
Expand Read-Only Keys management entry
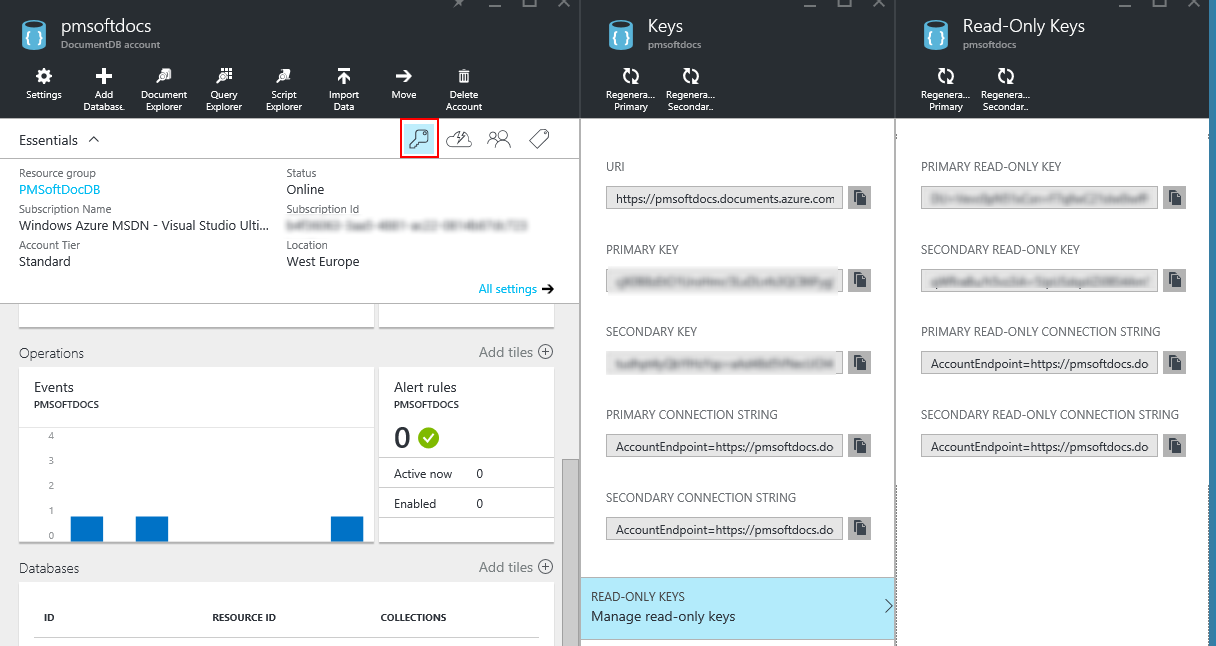[737, 607]
